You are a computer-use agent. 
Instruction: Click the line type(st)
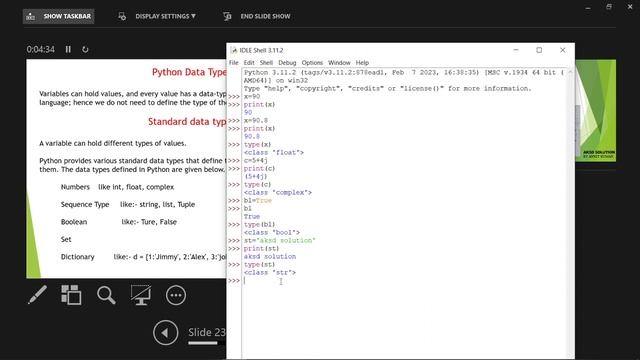[259, 264]
